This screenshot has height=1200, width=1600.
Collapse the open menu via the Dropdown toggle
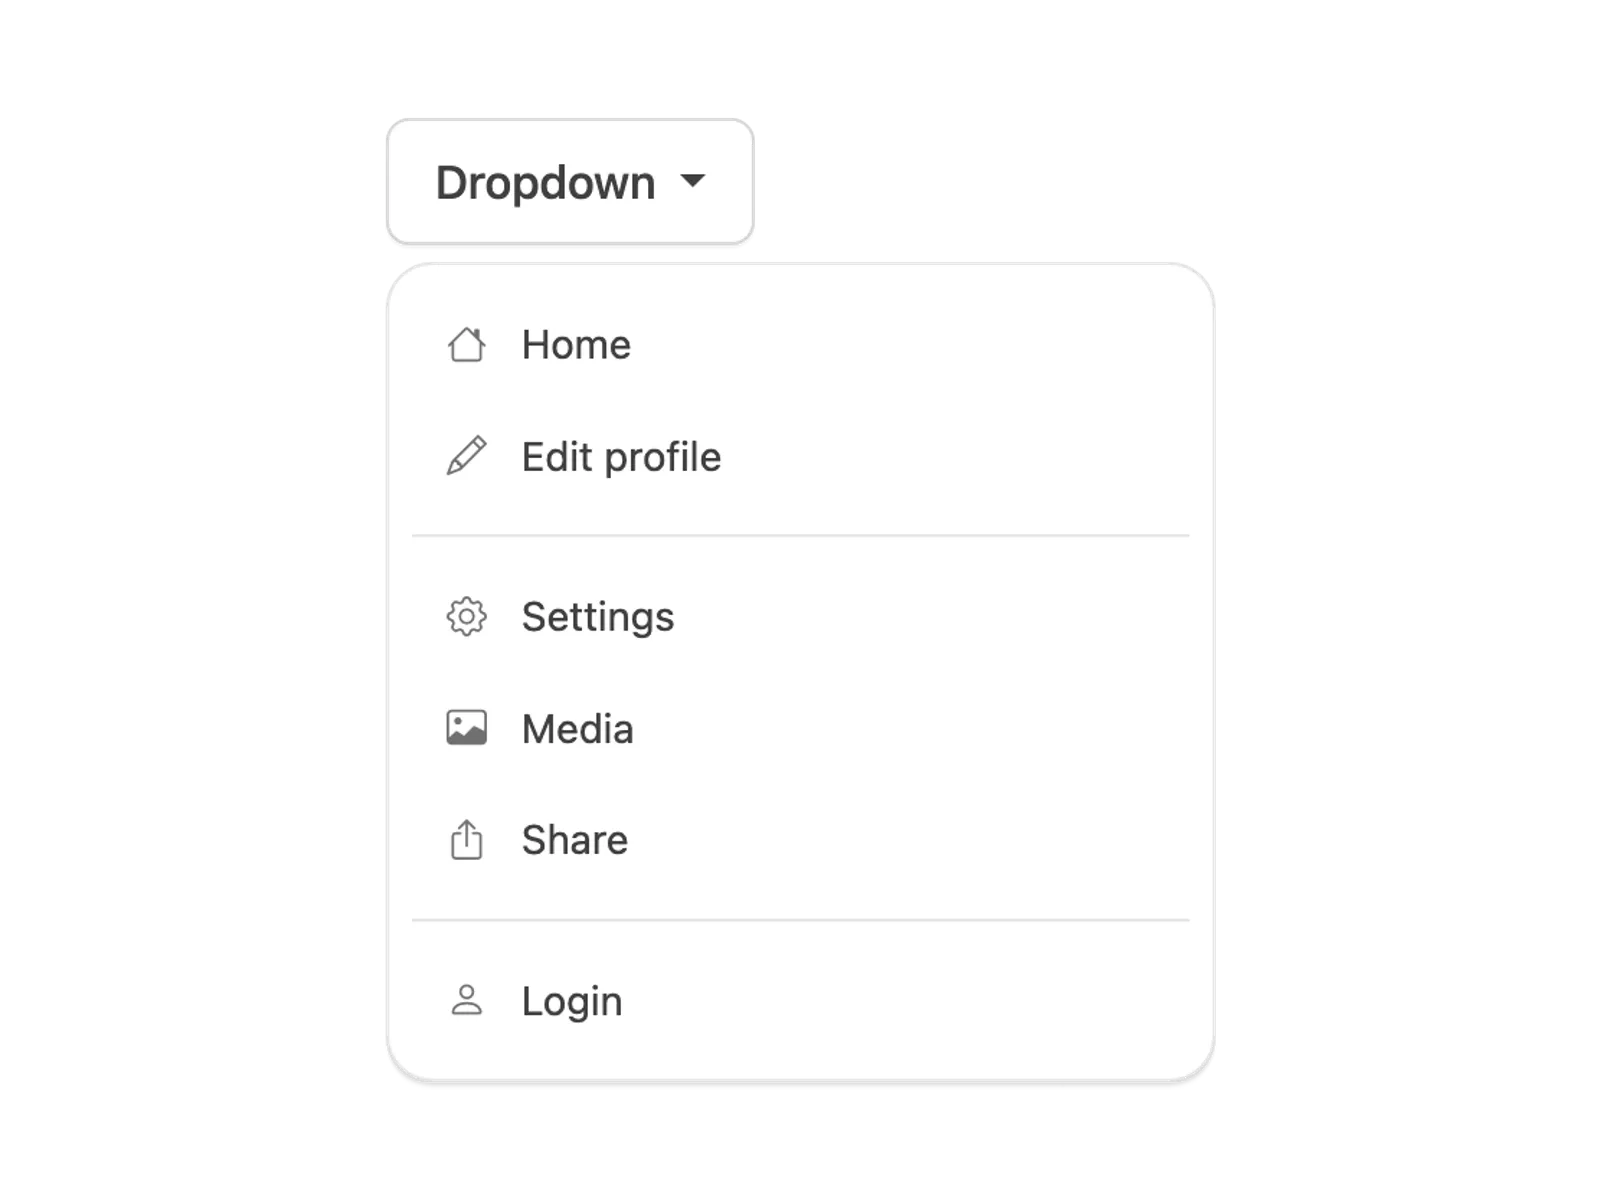click(x=570, y=181)
